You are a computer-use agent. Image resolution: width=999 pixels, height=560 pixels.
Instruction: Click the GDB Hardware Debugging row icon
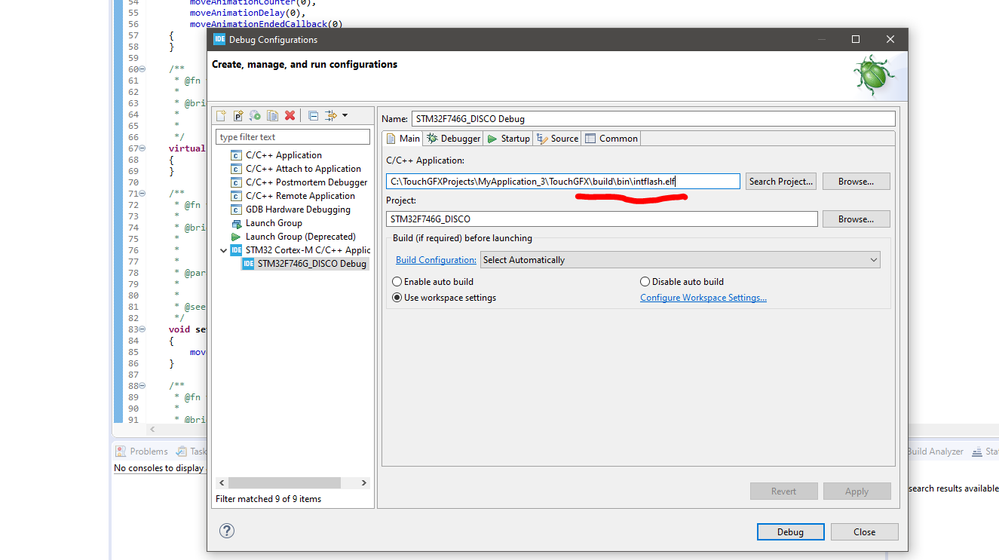[x=236, y=210]
